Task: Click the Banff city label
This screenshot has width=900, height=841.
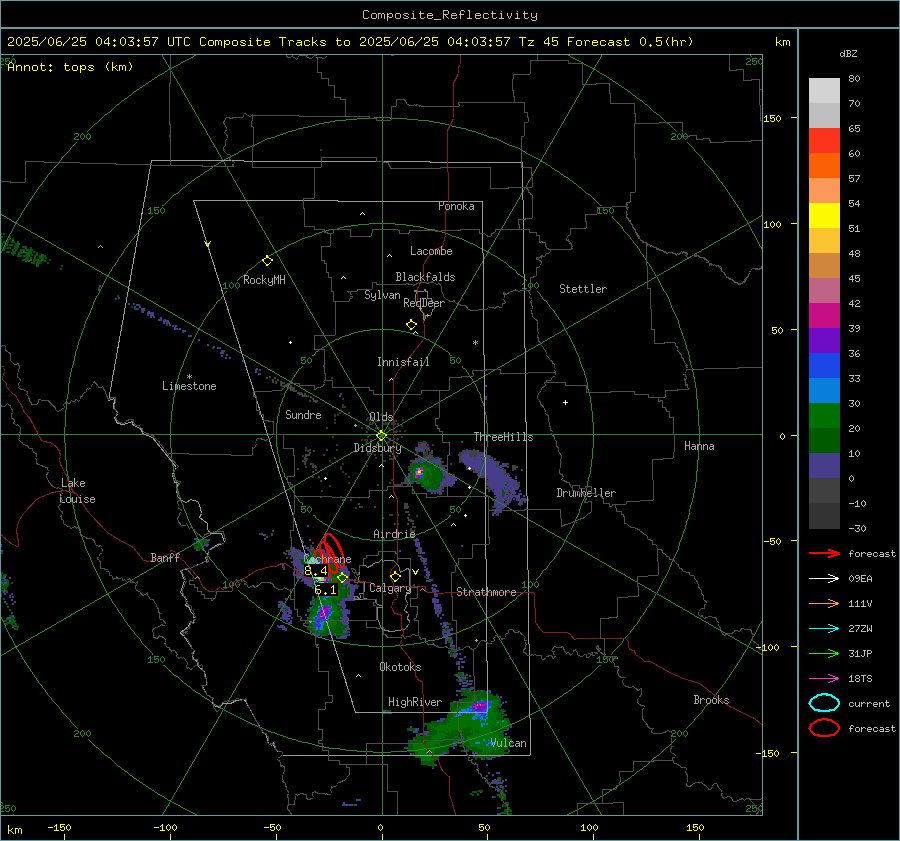Action: click(165, 558)
